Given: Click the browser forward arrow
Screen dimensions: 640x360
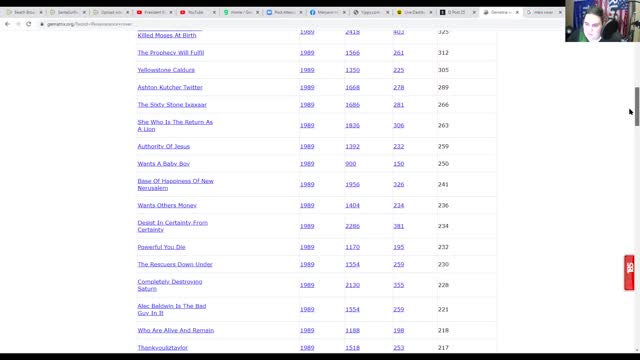Looking at the screenshot, I should tap(18, 24).
